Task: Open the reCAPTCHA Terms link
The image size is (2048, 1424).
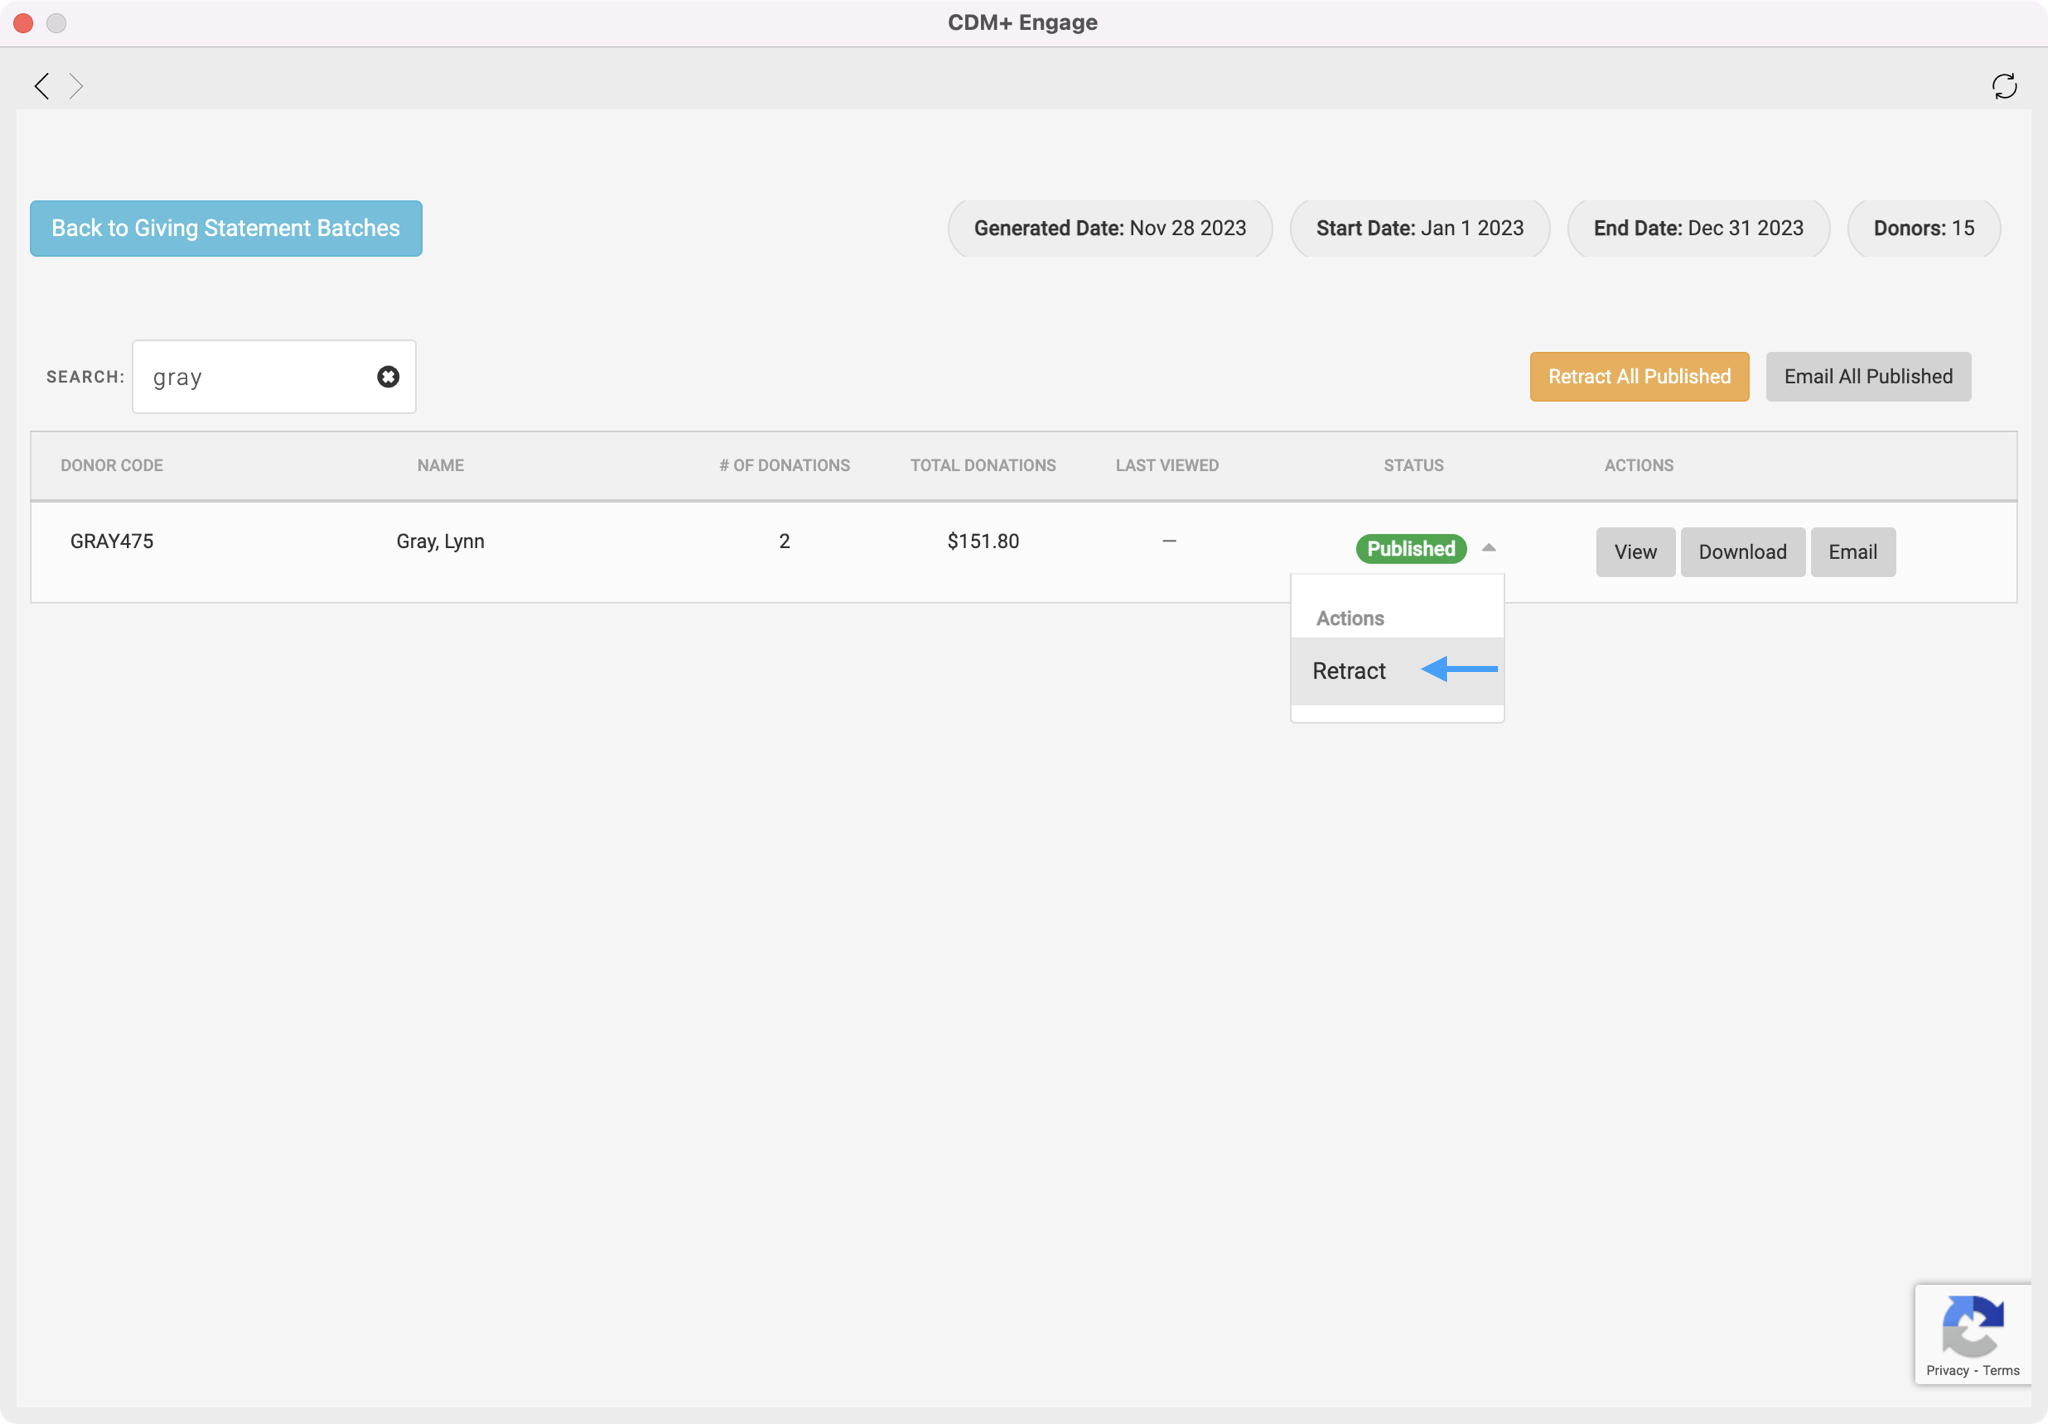Action: coord(2001,1370)
